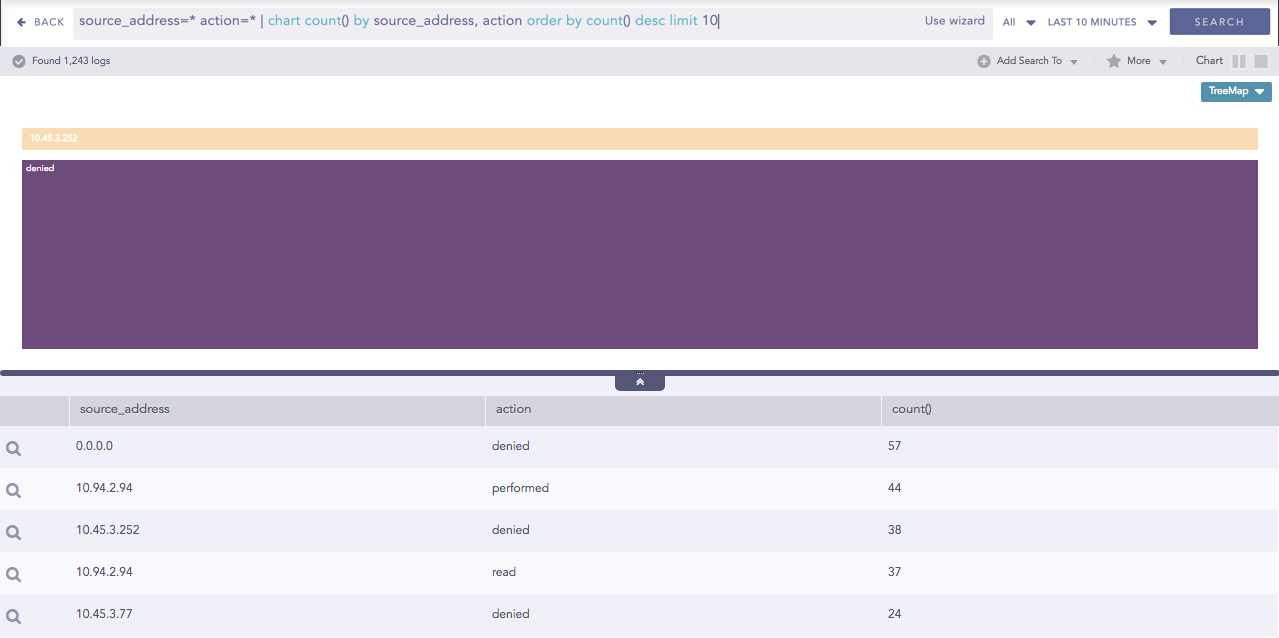Click the plus icon next to Add Search To

tap(984, 60)
